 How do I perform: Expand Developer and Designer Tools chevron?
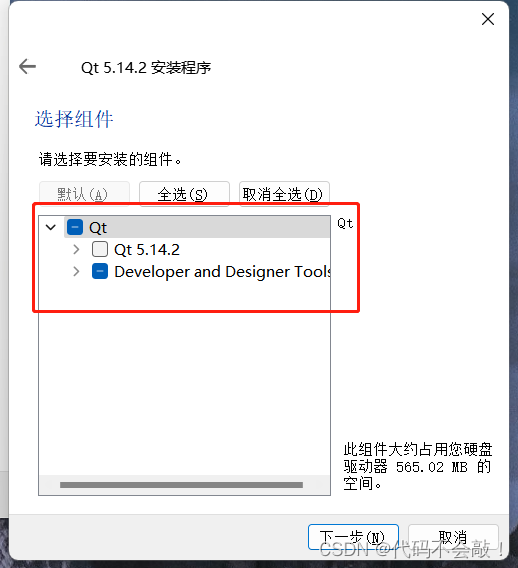pyautogui.click(x=76, y=271)
